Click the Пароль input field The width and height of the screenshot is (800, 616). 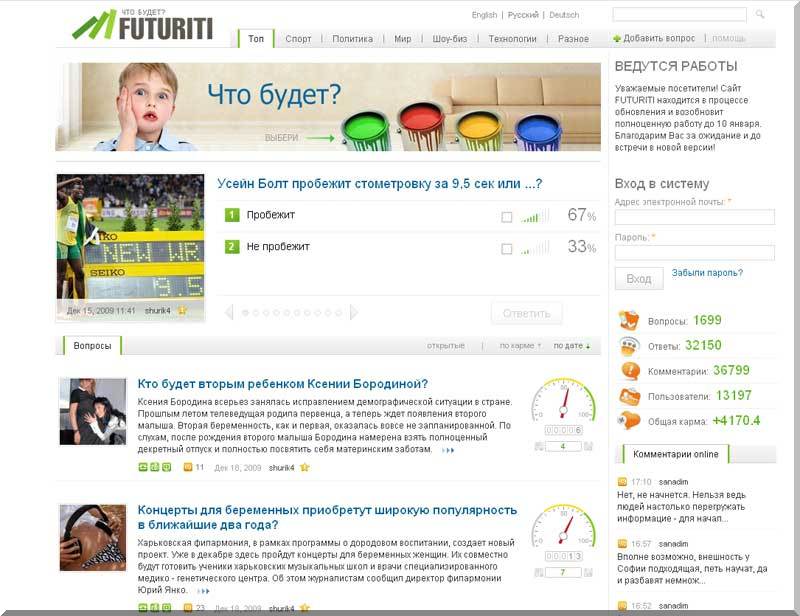694,252
